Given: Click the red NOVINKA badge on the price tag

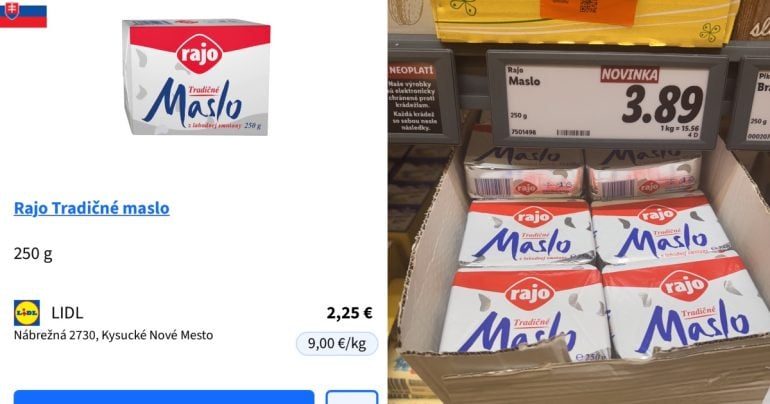Looking at the screenshot, I should (x=630, y=75).
